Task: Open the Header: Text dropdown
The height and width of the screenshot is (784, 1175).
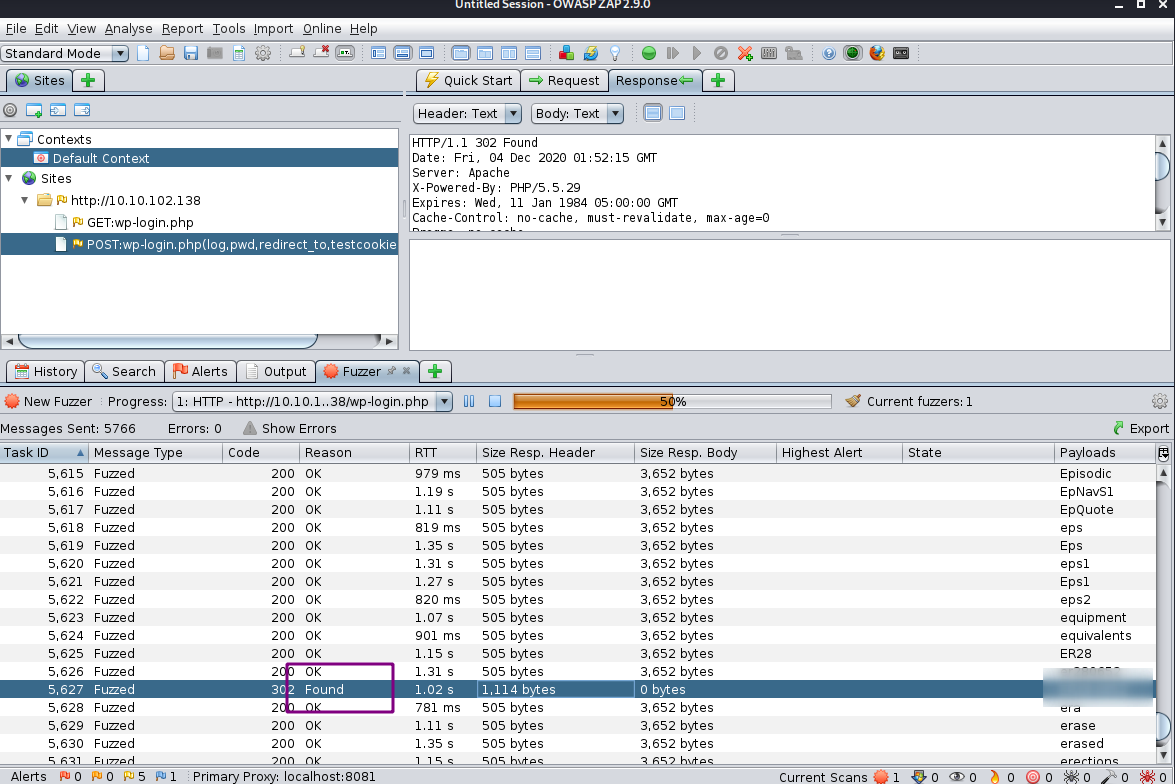Action: (467, 113)
